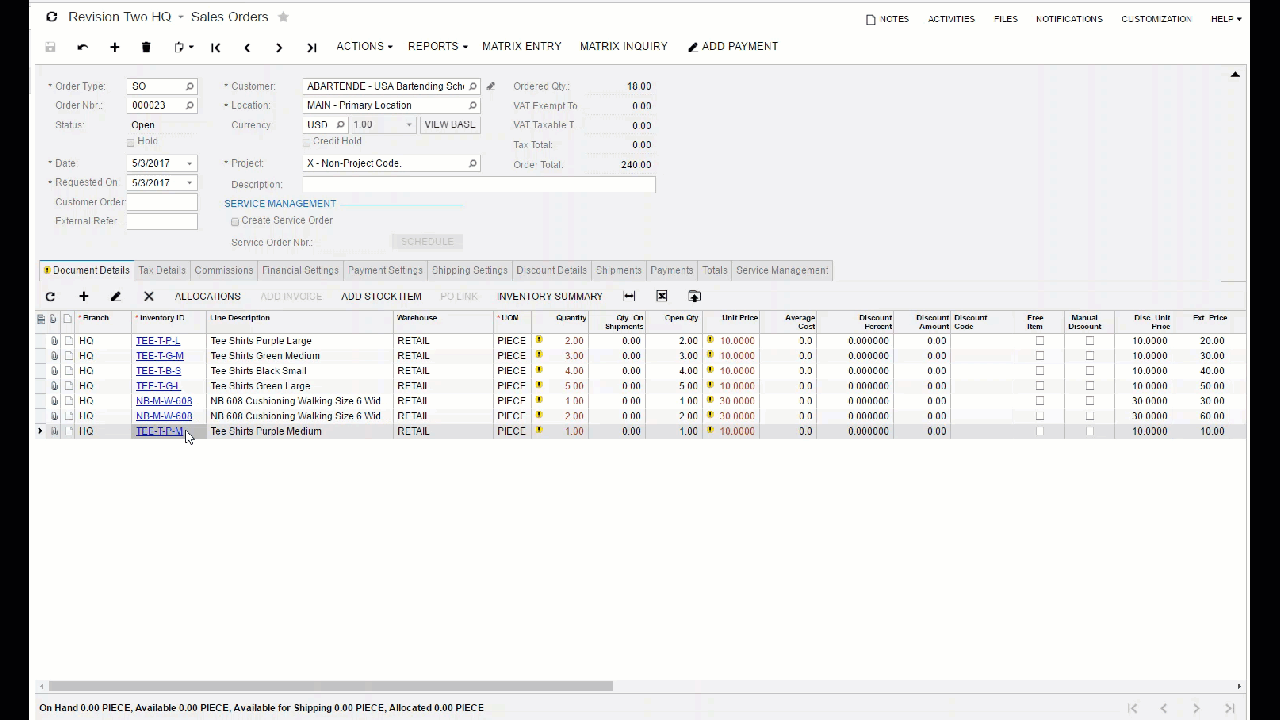This screenshot has width=1280, height=720.
Task: Add a new sales order record
Action: (114, 46)
